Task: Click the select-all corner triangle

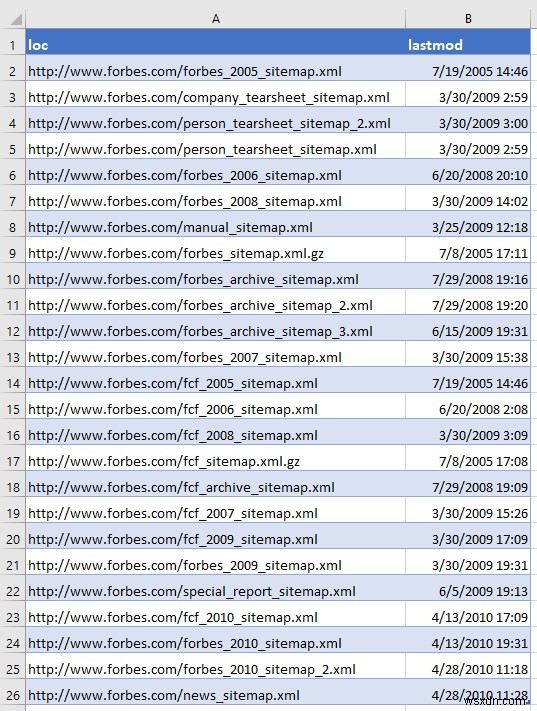Action: pos(16,19)
